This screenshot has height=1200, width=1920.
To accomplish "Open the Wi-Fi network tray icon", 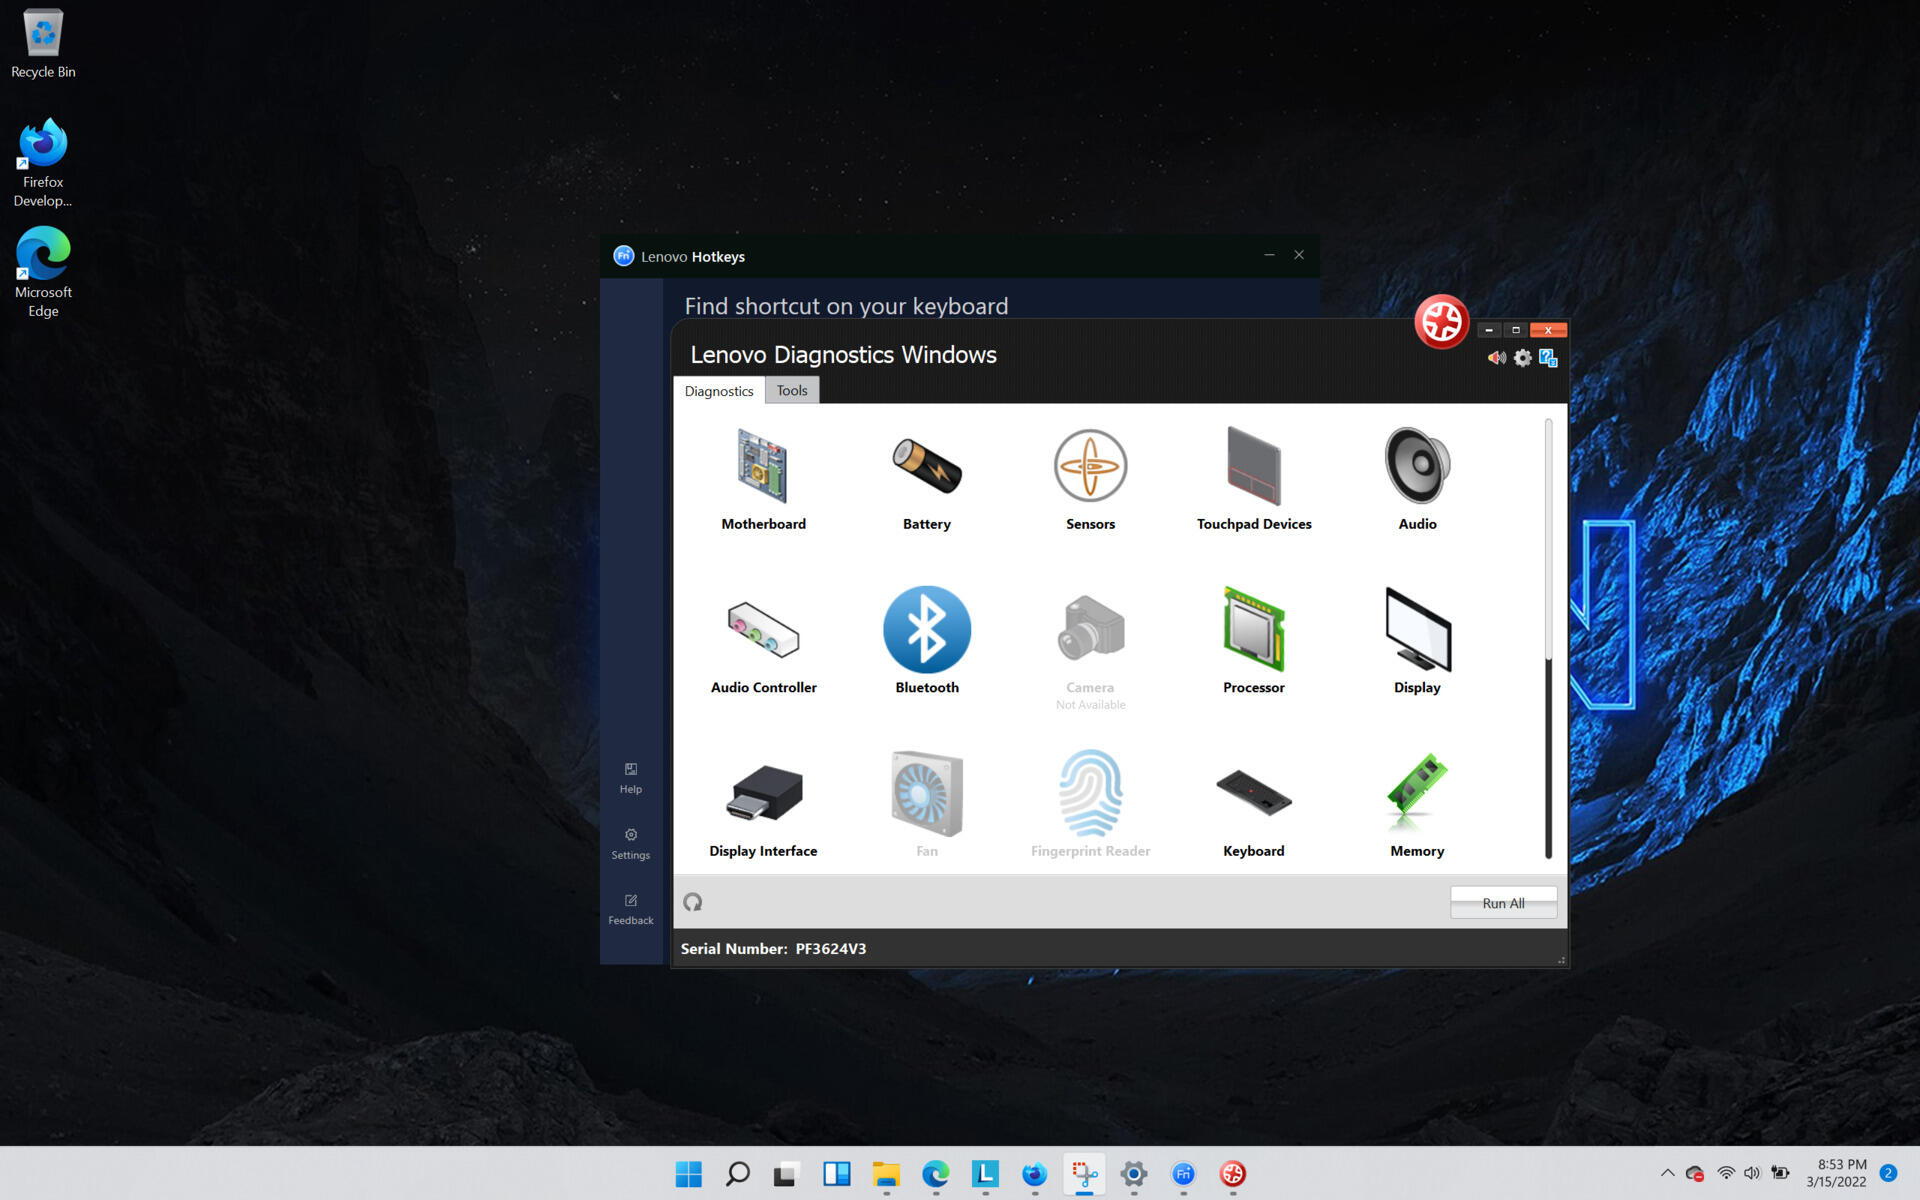I will 1726,1173.
